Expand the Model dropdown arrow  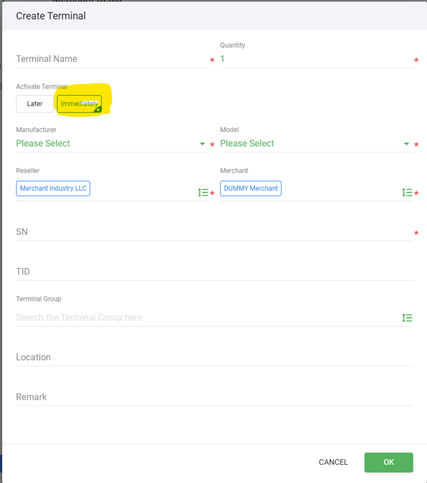tap(406, 144)
